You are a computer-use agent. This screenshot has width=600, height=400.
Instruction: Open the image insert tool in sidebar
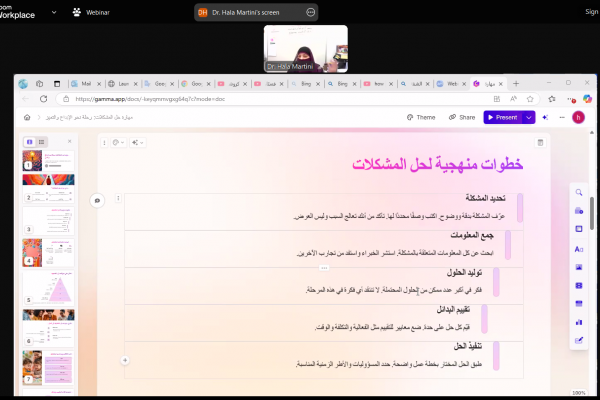(x=579, y=267)
